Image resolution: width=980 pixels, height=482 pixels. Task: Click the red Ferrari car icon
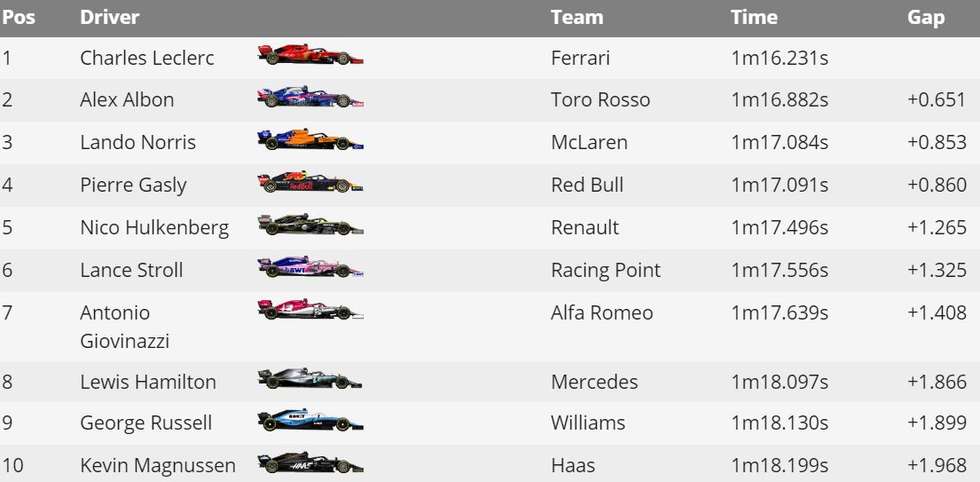coord(311,55)
